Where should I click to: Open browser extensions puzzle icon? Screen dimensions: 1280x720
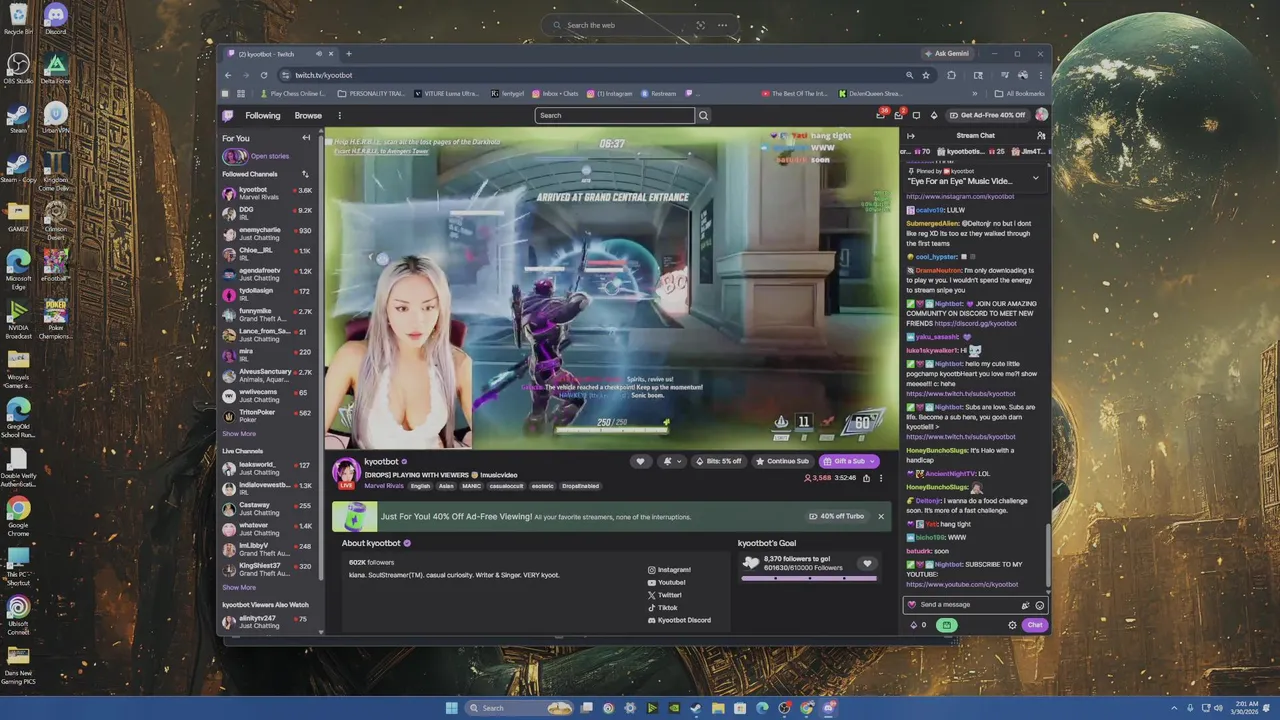(x=951, y=75)
